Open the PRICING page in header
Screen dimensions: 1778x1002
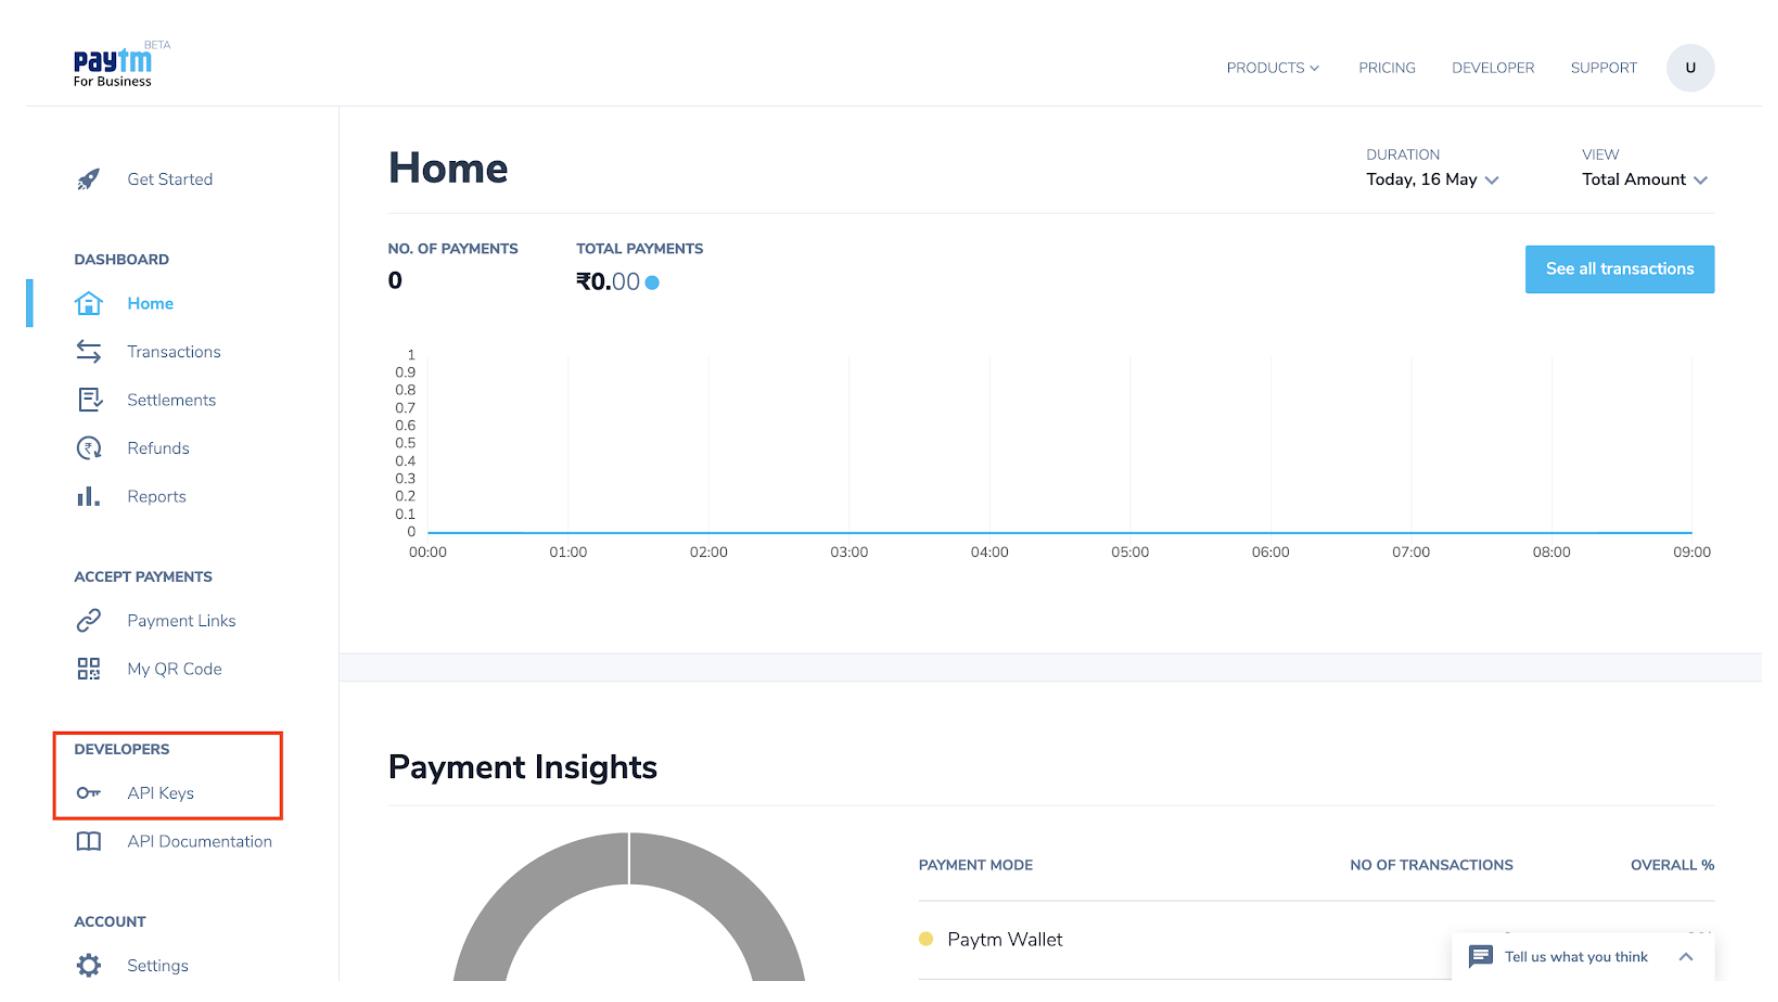pyautogui.click(x=1386, y=68)
